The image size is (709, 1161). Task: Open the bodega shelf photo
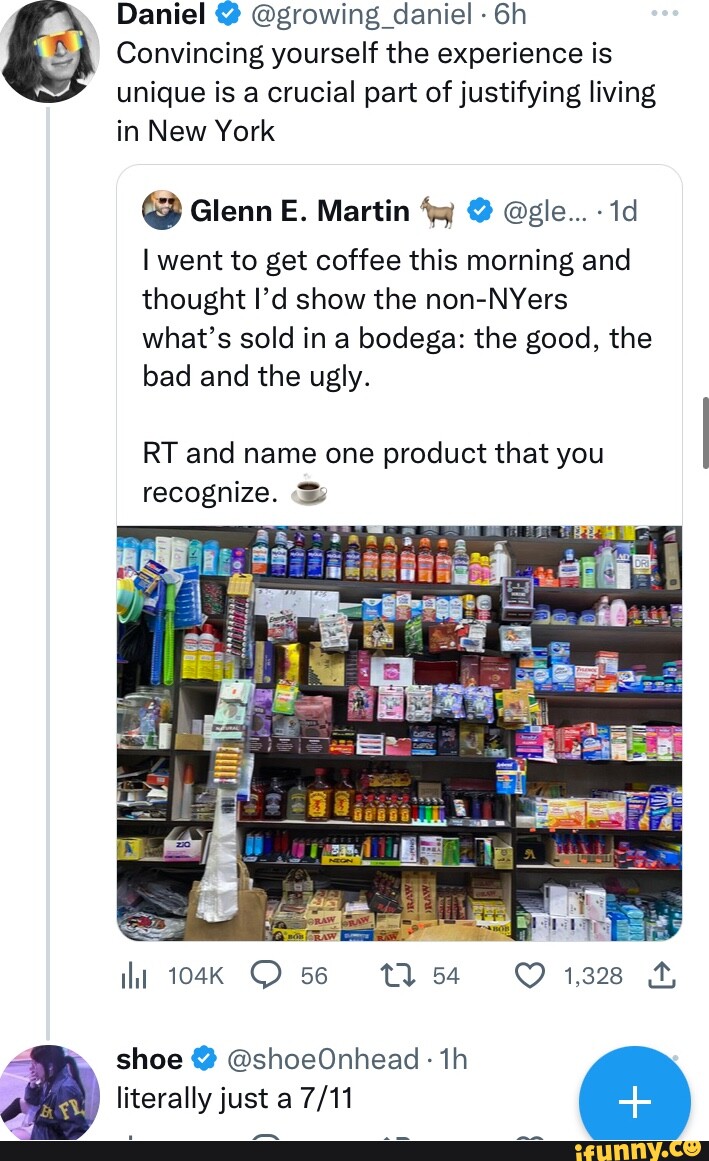coord(399,733)
